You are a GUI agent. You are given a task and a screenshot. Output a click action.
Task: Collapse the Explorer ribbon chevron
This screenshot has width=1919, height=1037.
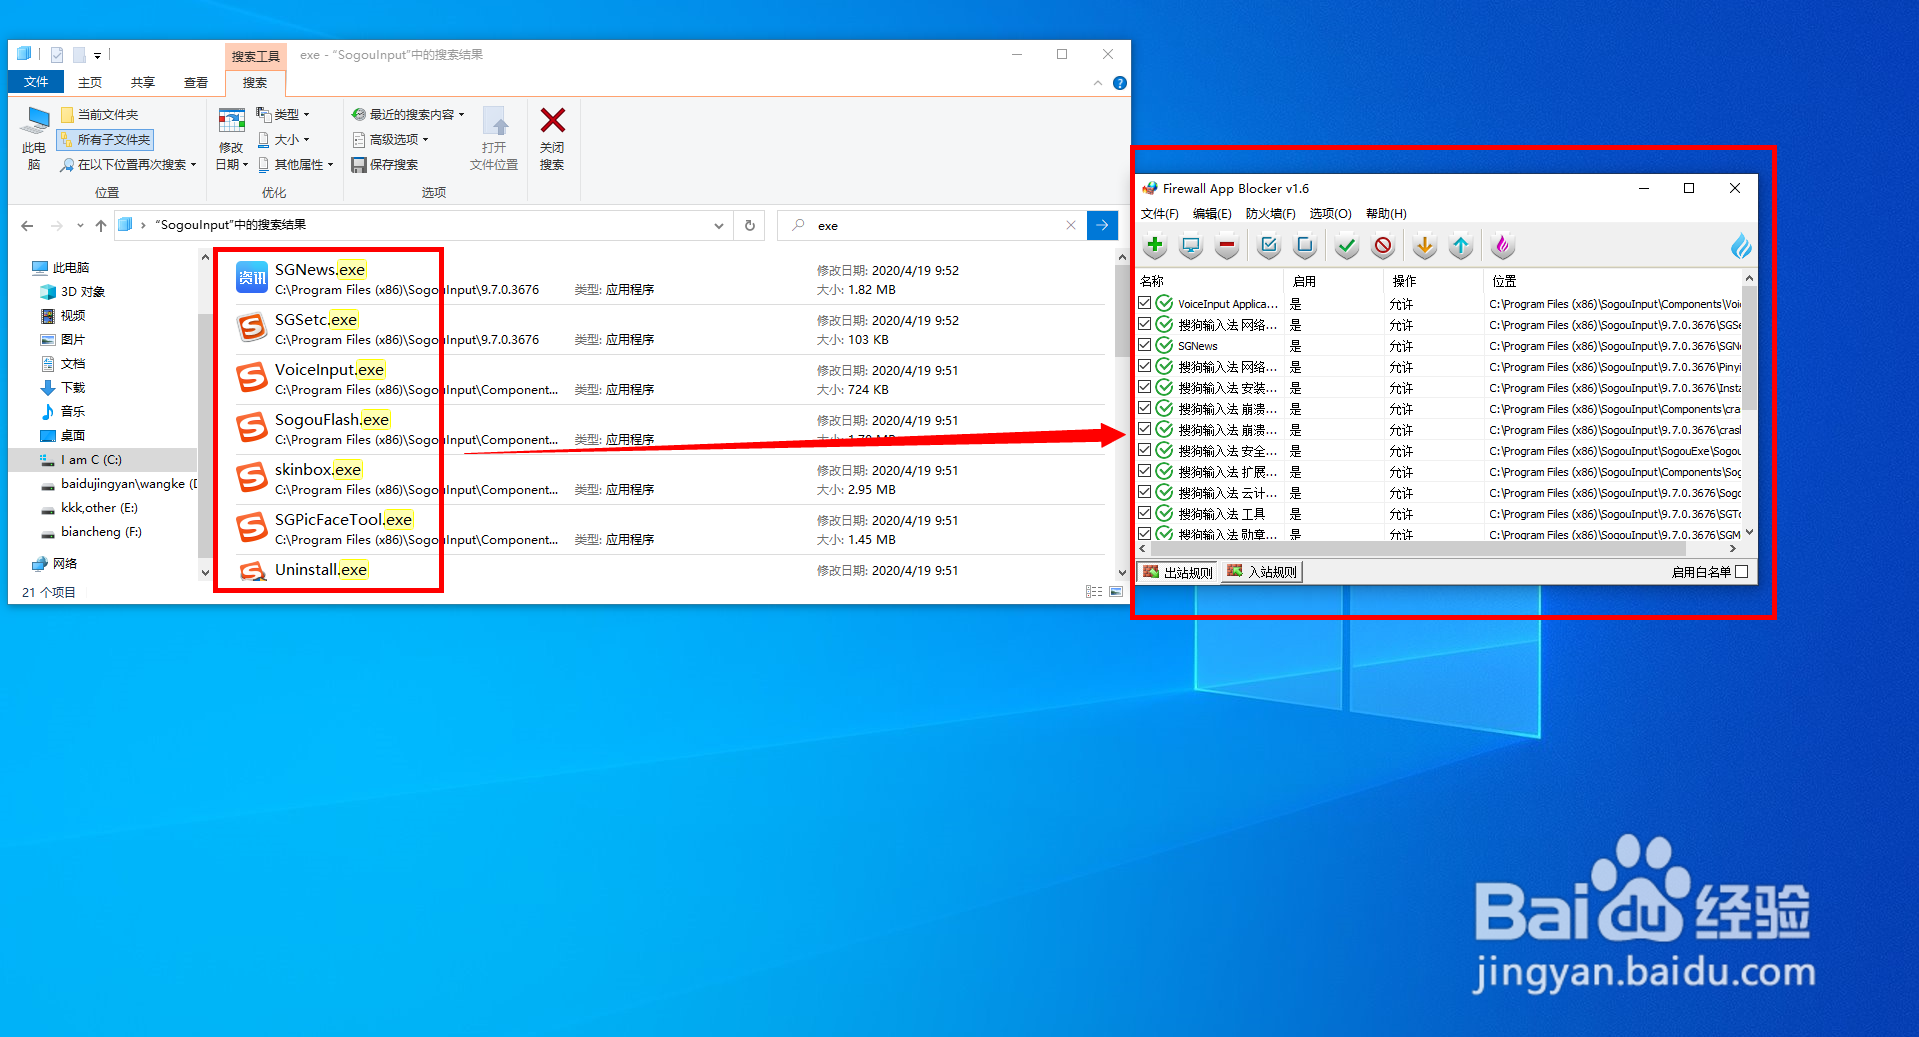pyautogui.click(x=1098, y=83)
